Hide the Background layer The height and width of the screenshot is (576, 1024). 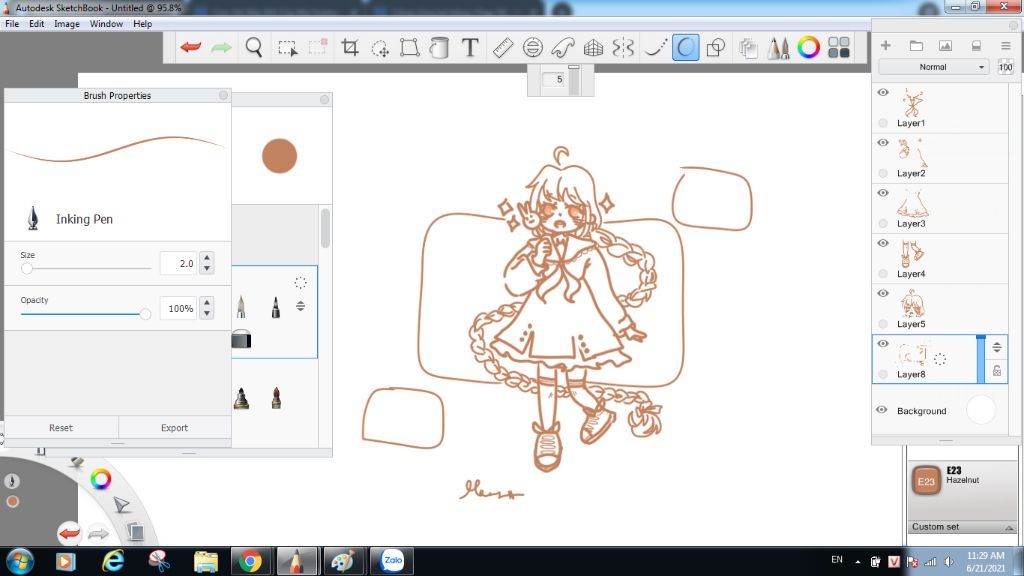882,410
